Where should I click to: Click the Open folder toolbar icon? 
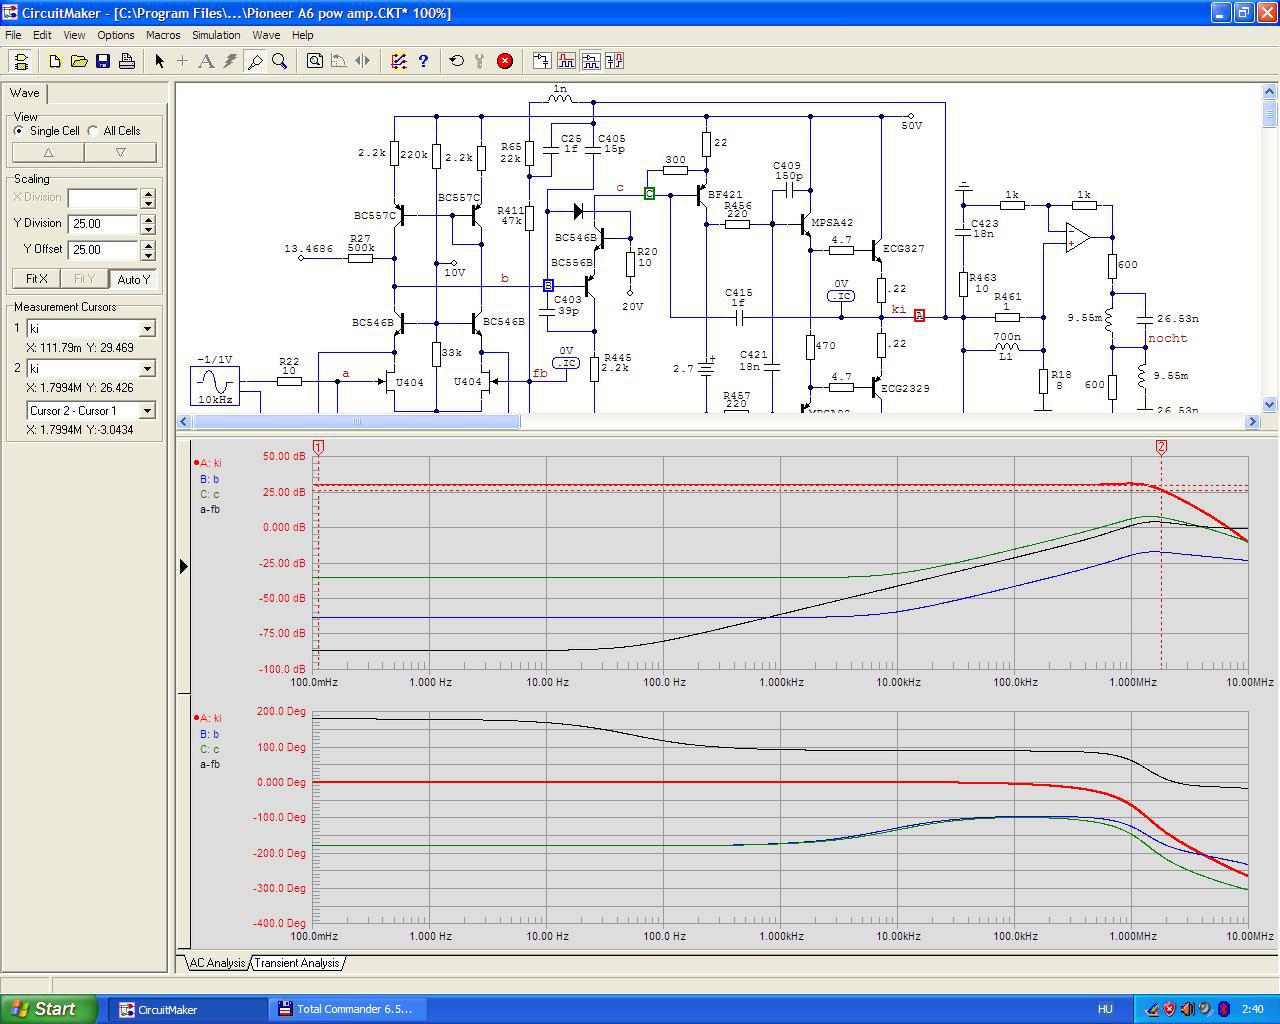pyautogui.click(x=79, y=61)
